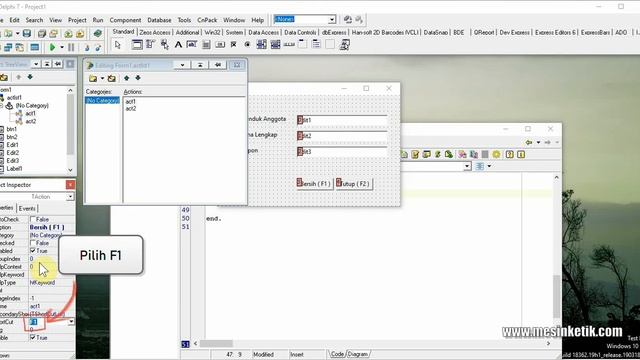Select the arrow pointer tool in palette

tap(118, 45)
